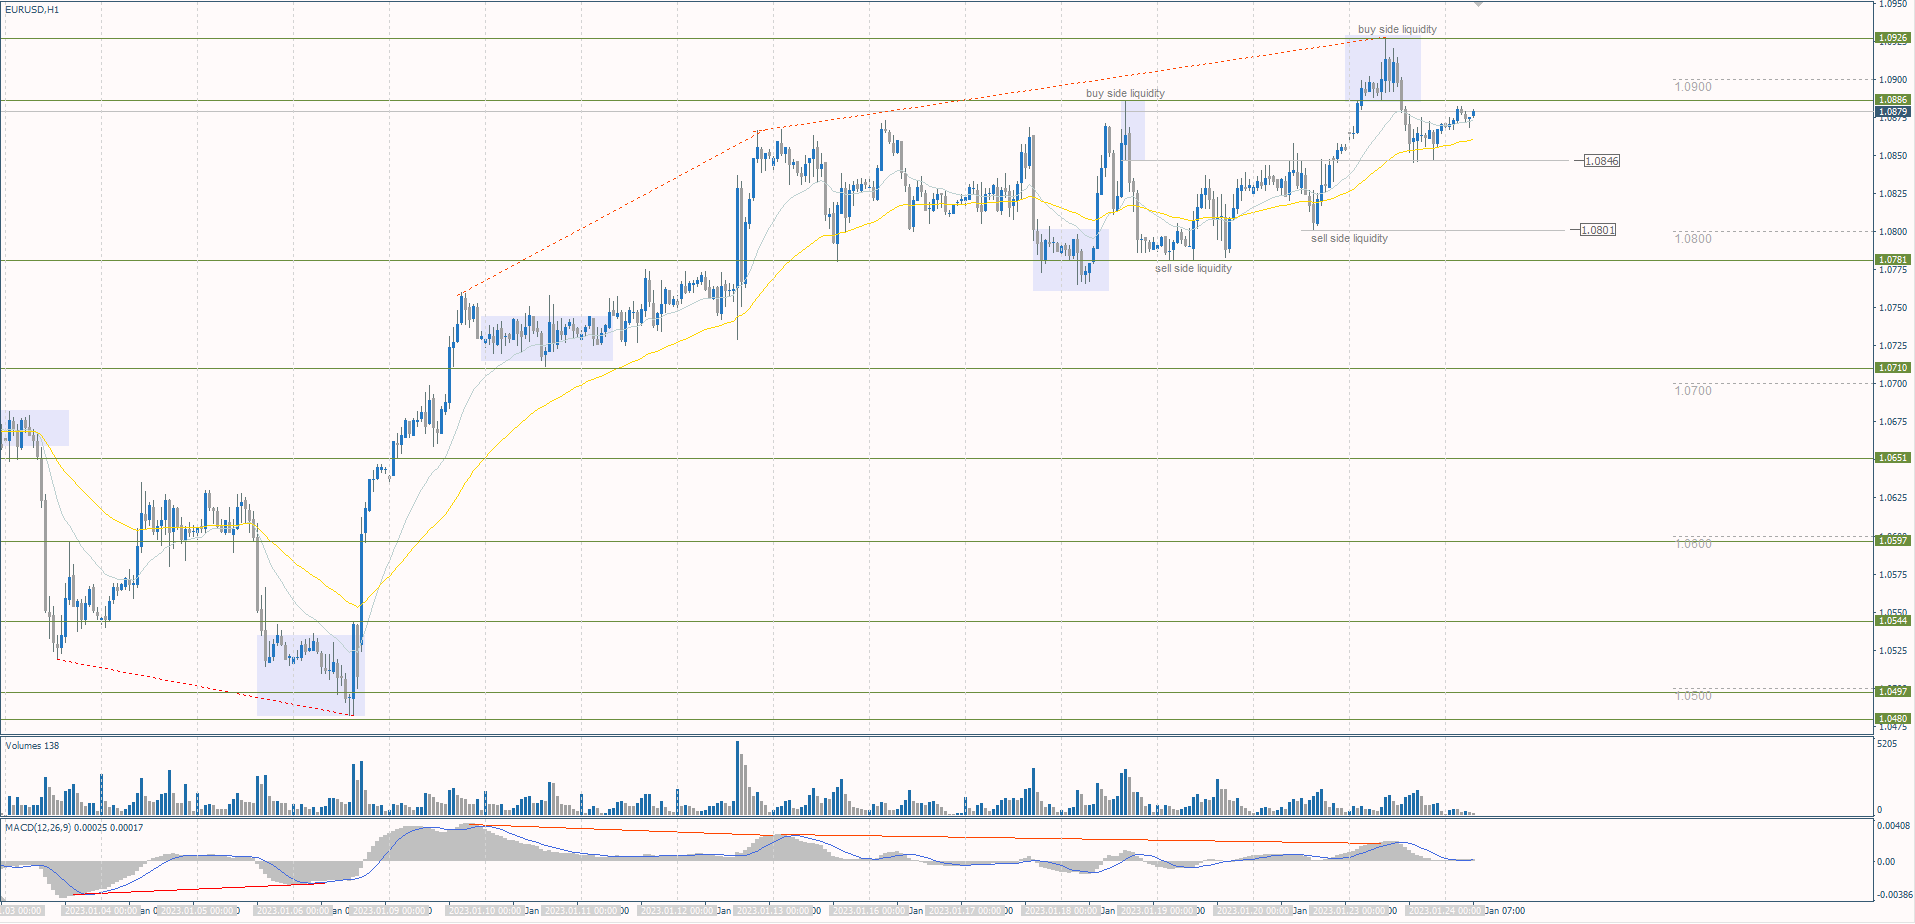Click the 2023.01.04 00:00 date marker
The width and height of the screenshot is (1915, 924).
[101, 911]
